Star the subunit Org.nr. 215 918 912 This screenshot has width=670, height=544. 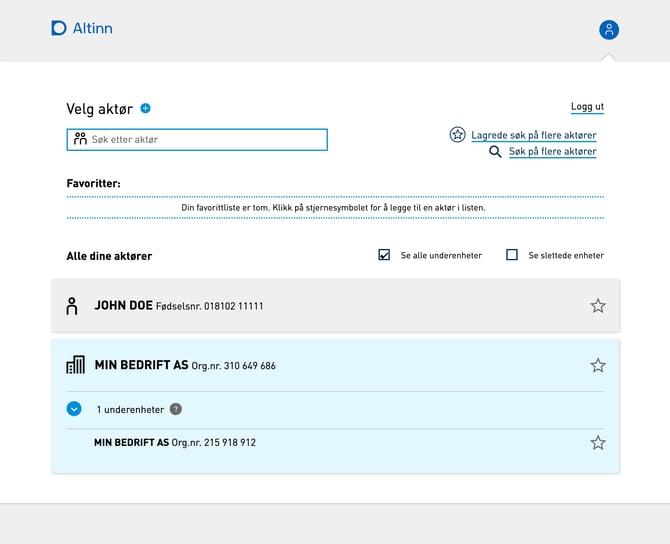point(598,442)
